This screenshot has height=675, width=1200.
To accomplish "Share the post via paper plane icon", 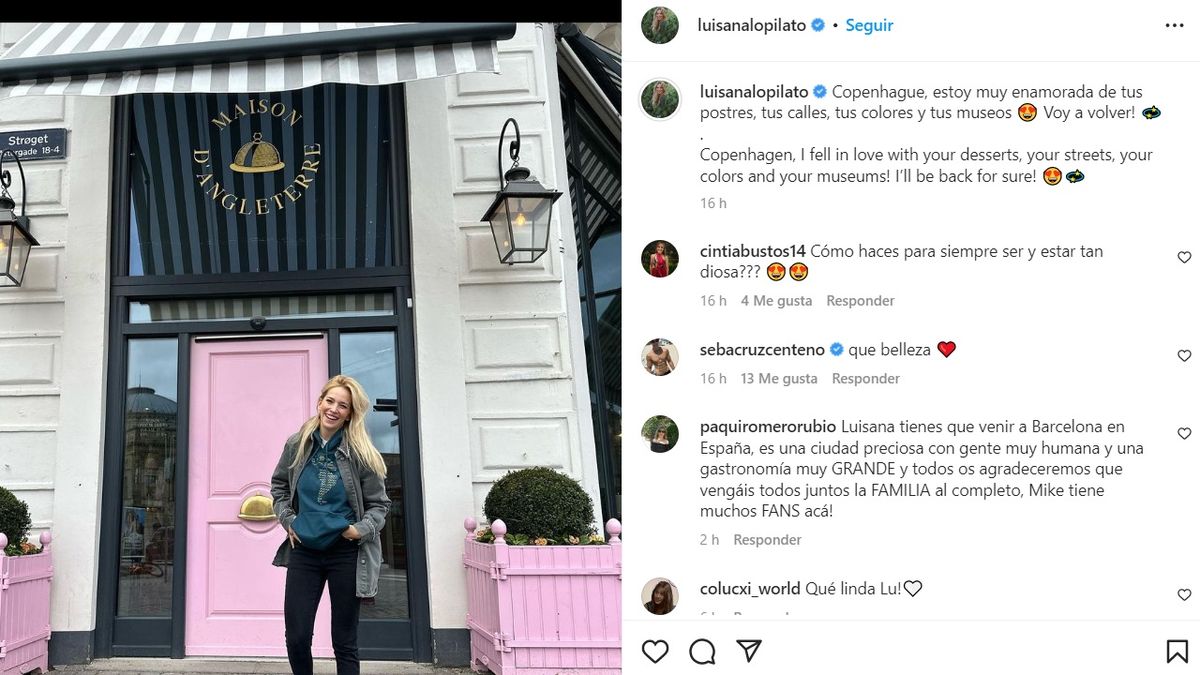I will coord(749,652).
